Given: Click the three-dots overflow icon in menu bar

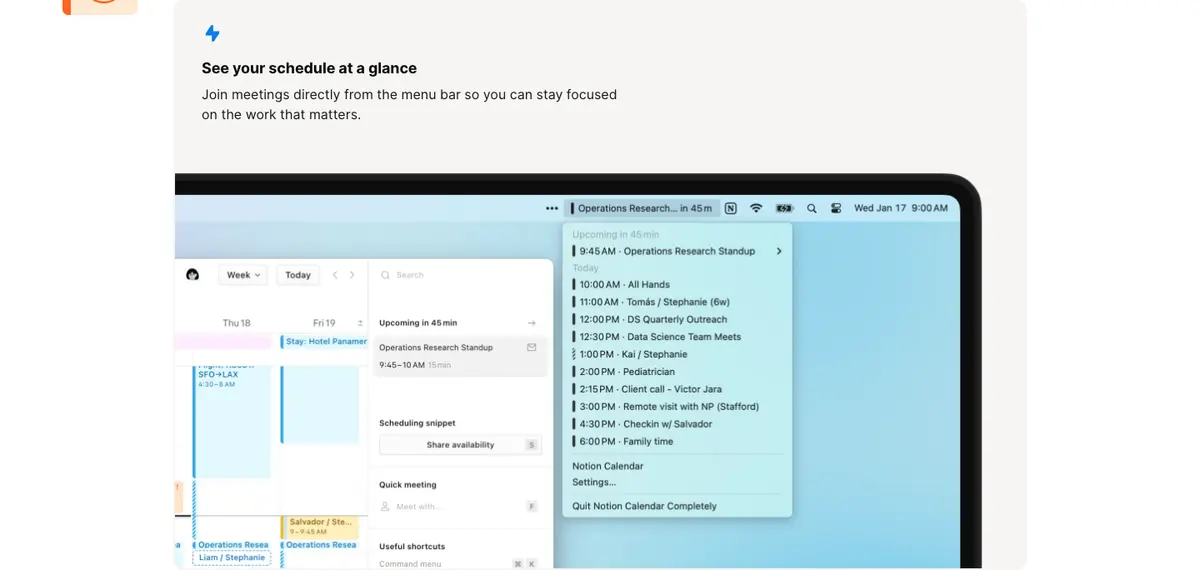Looking at the screenshot, I should tap(552, 209).
